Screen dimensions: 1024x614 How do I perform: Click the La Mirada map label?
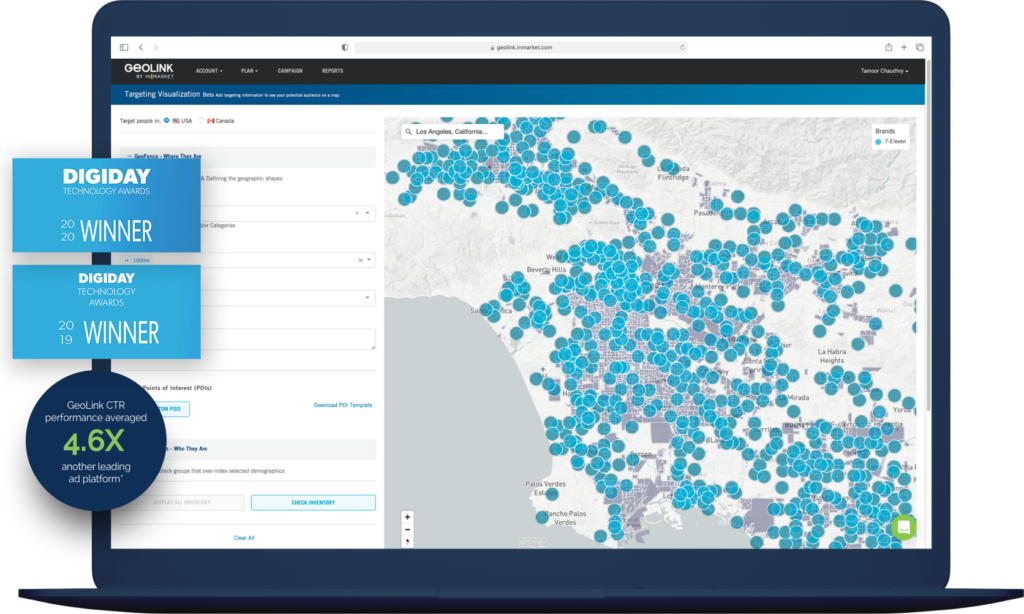[795, 397]
